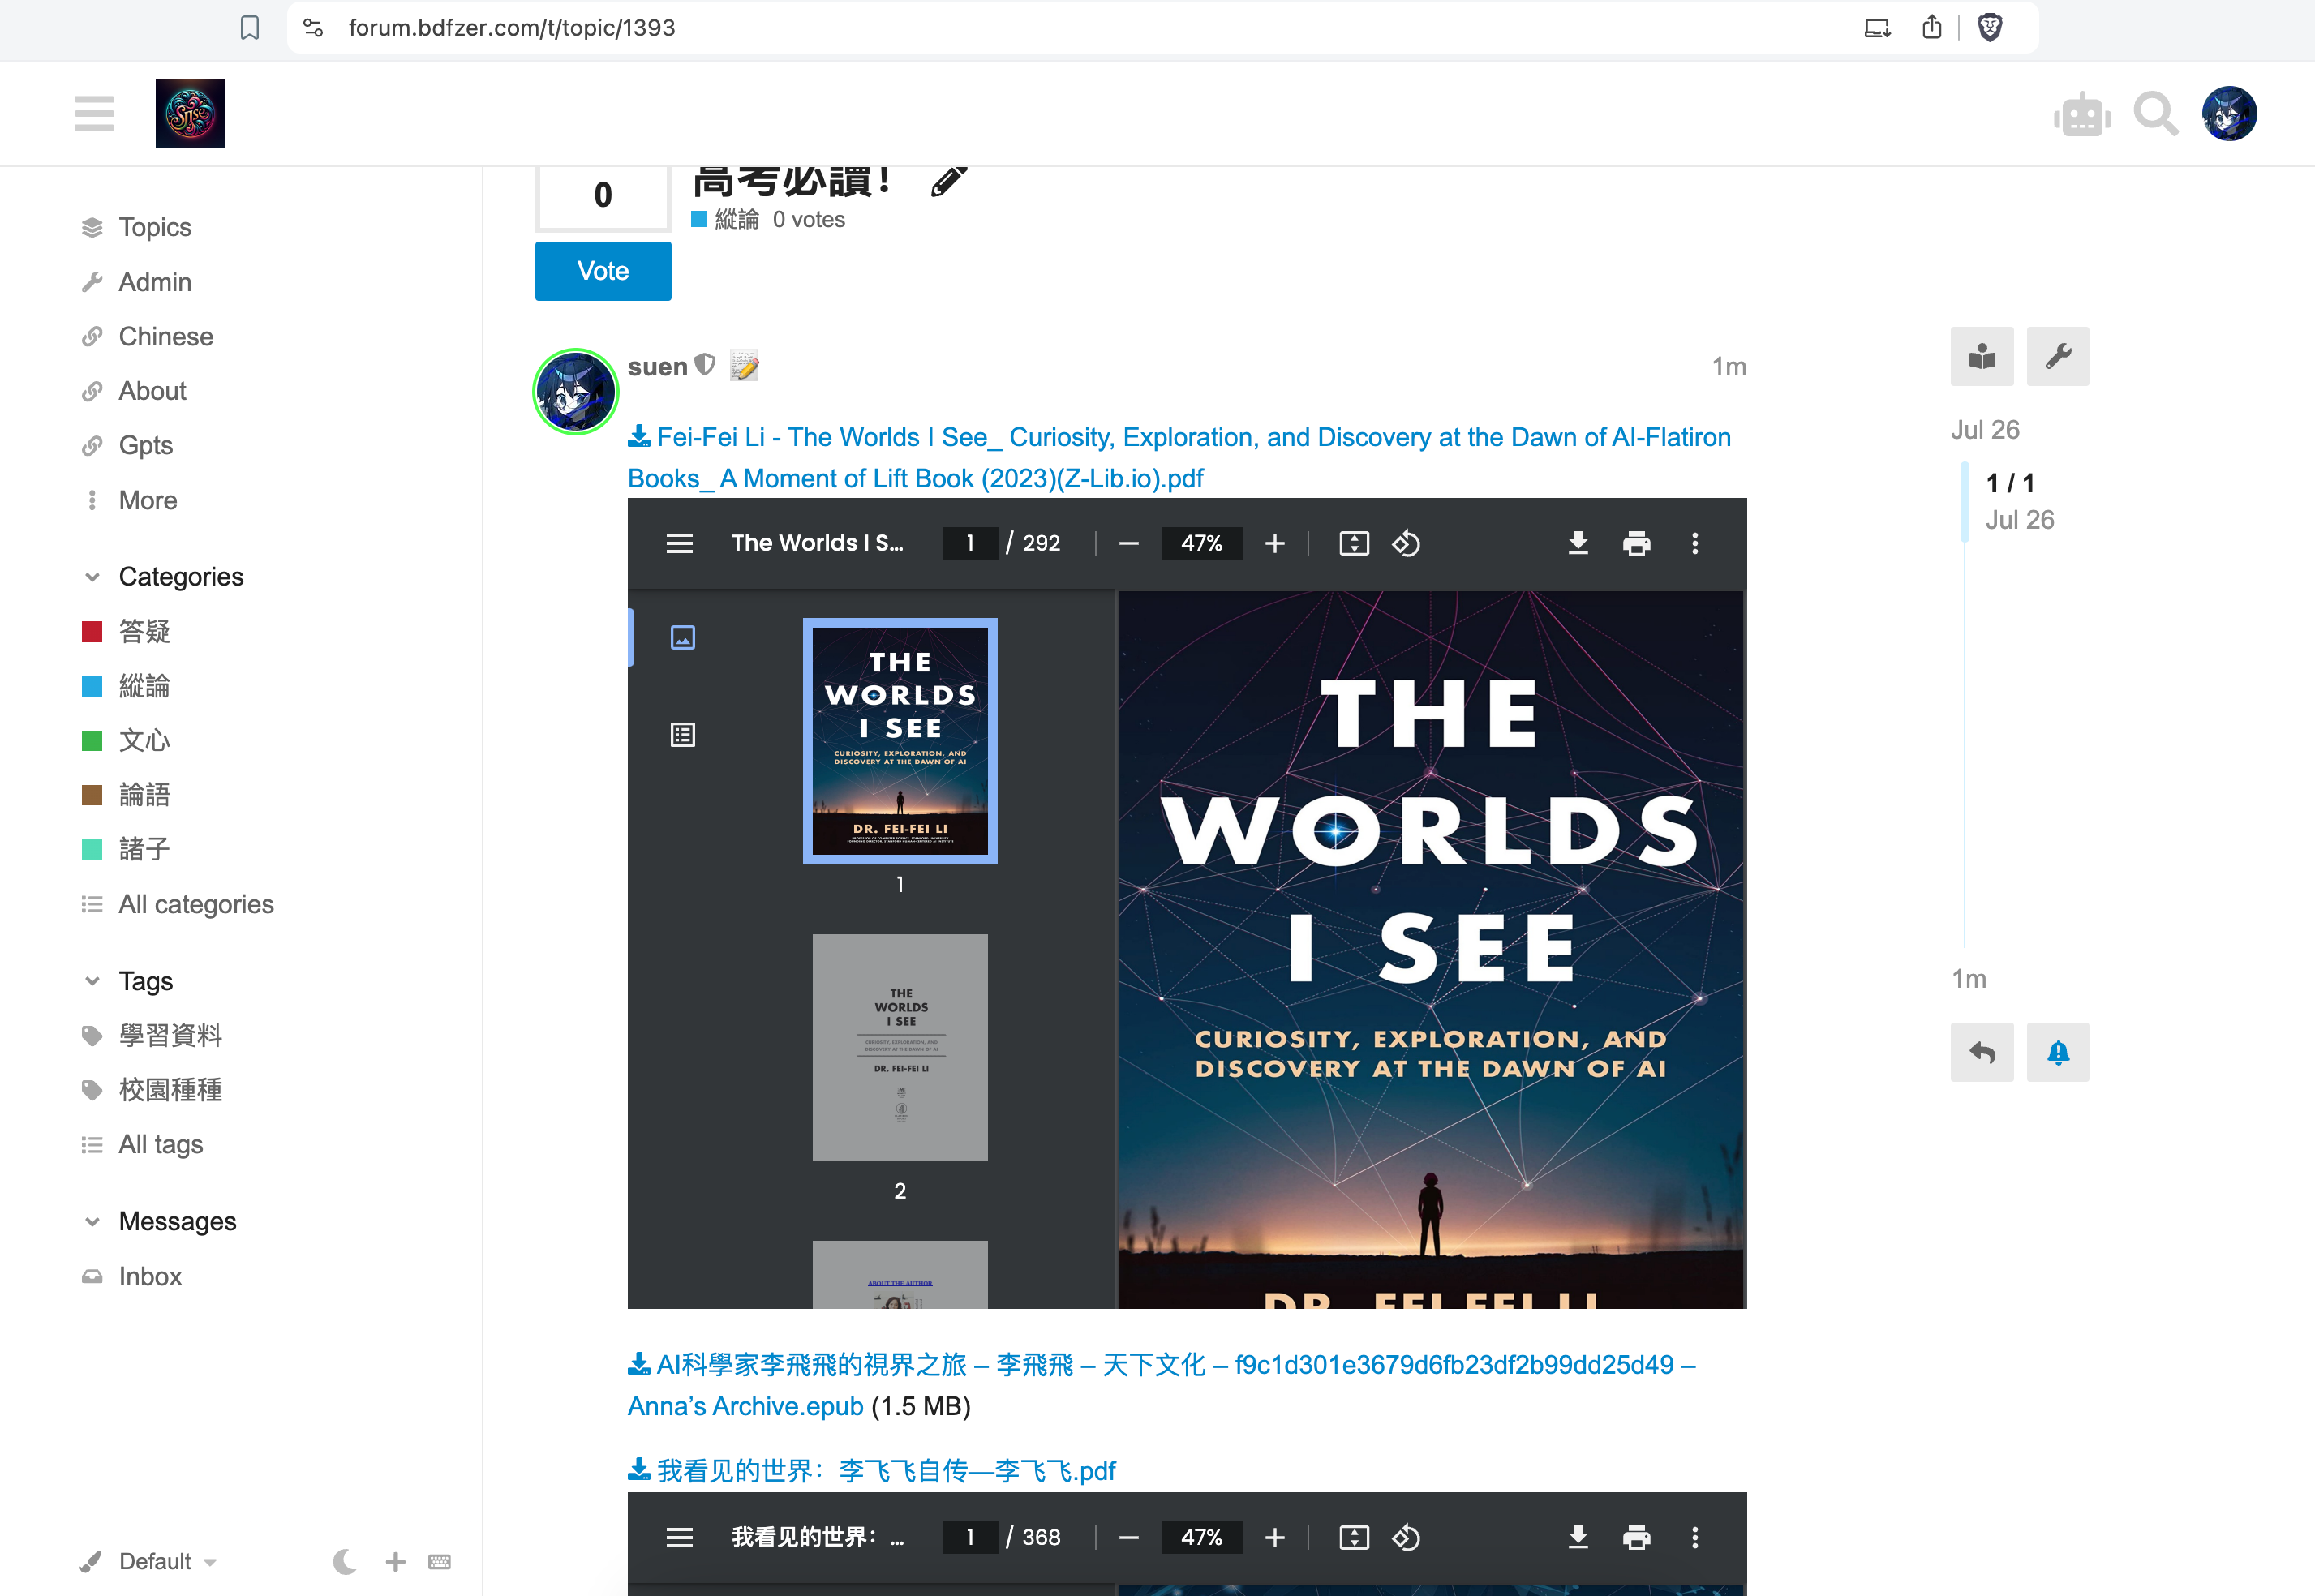This screenshot has width=2315, height=1596.
Task: Select page 2 thumbnail in PDF
Action: point(899,1047)
